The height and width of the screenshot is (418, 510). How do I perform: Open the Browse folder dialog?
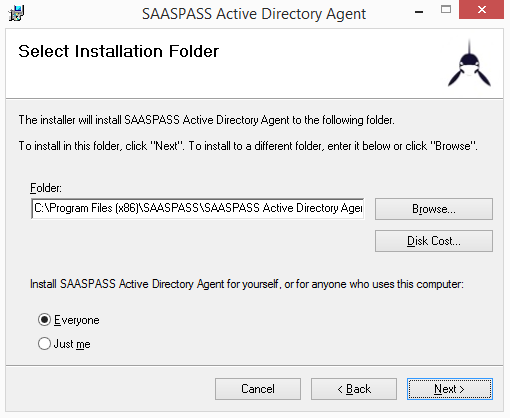(x=434, y=209)
